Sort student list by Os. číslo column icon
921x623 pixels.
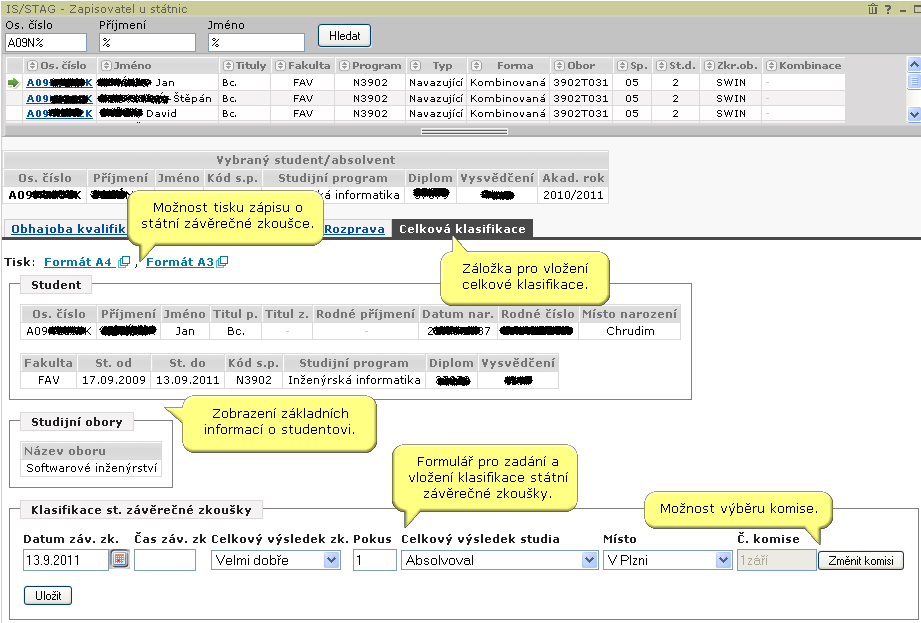(x=33, y=66)
